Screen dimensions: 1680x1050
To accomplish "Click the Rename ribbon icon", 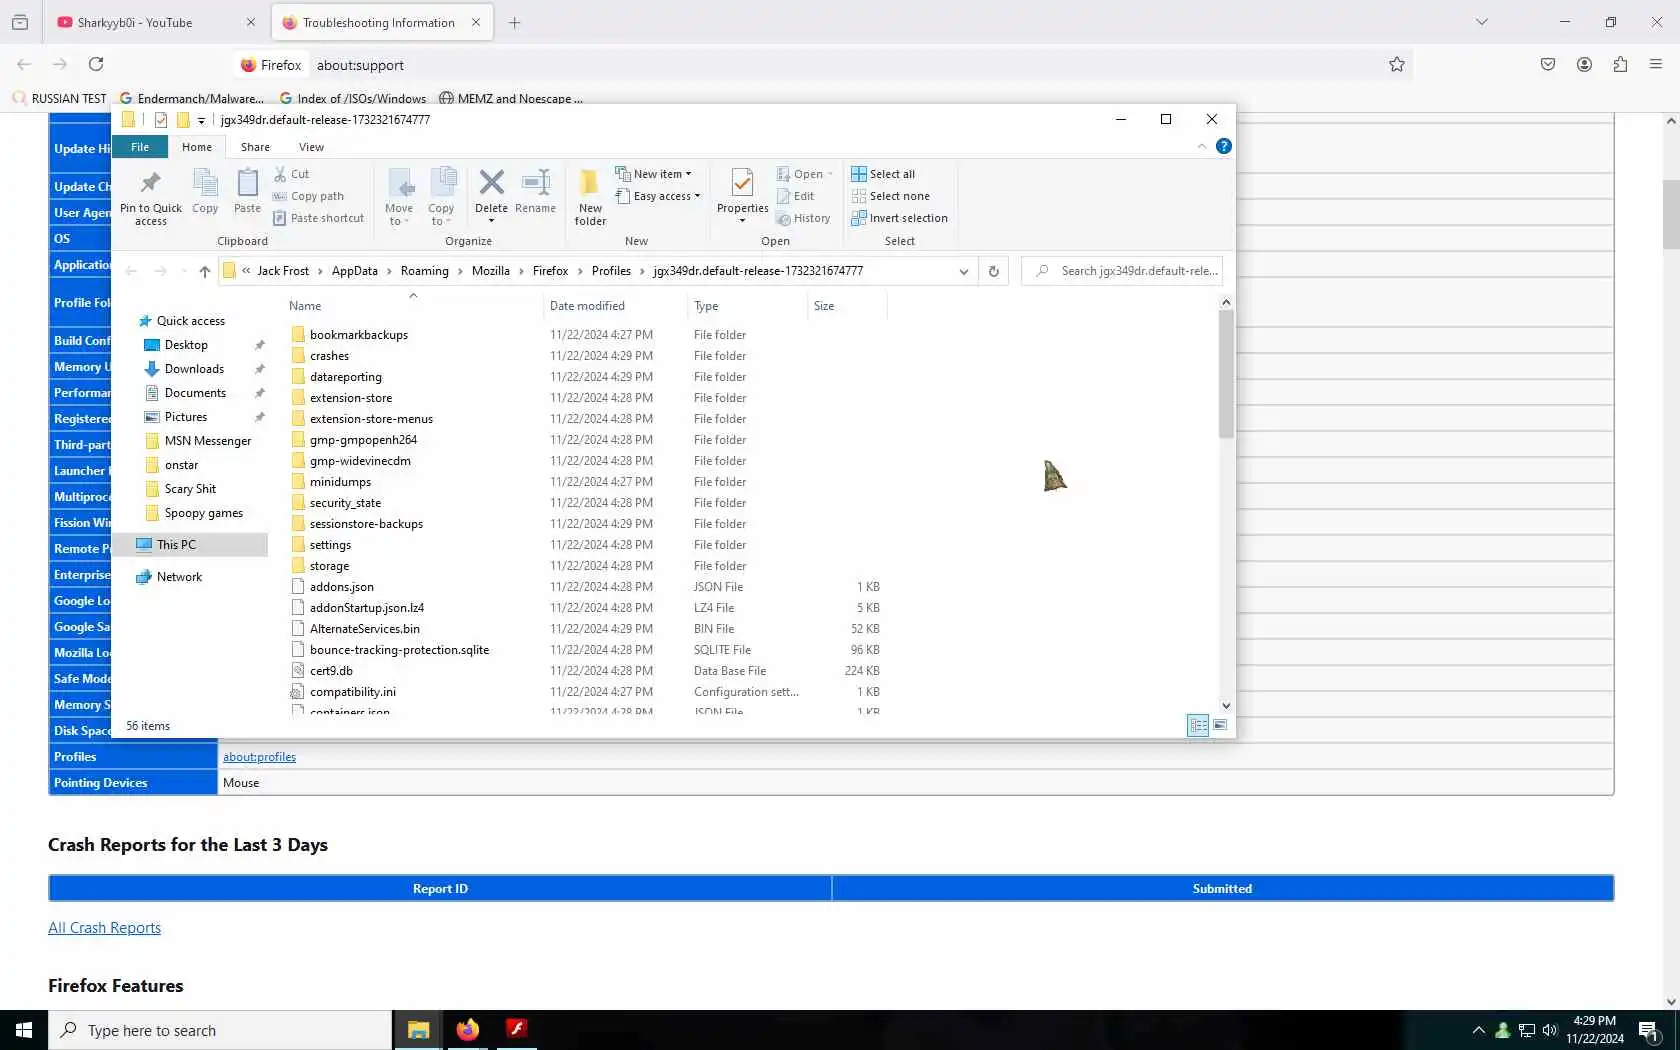I will (536, 191).
